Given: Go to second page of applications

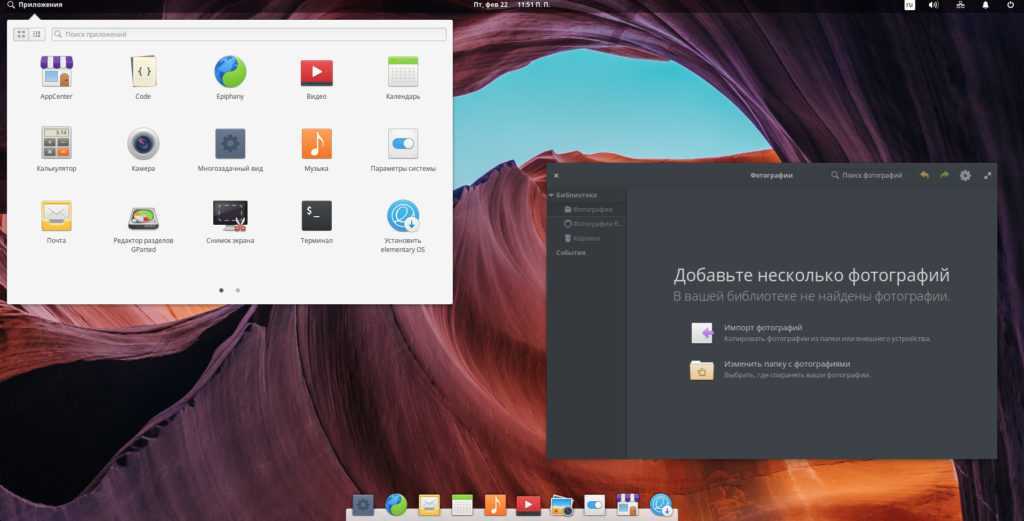Looking at the screenshot, I should pyautogui.click(x=237, y=290).
